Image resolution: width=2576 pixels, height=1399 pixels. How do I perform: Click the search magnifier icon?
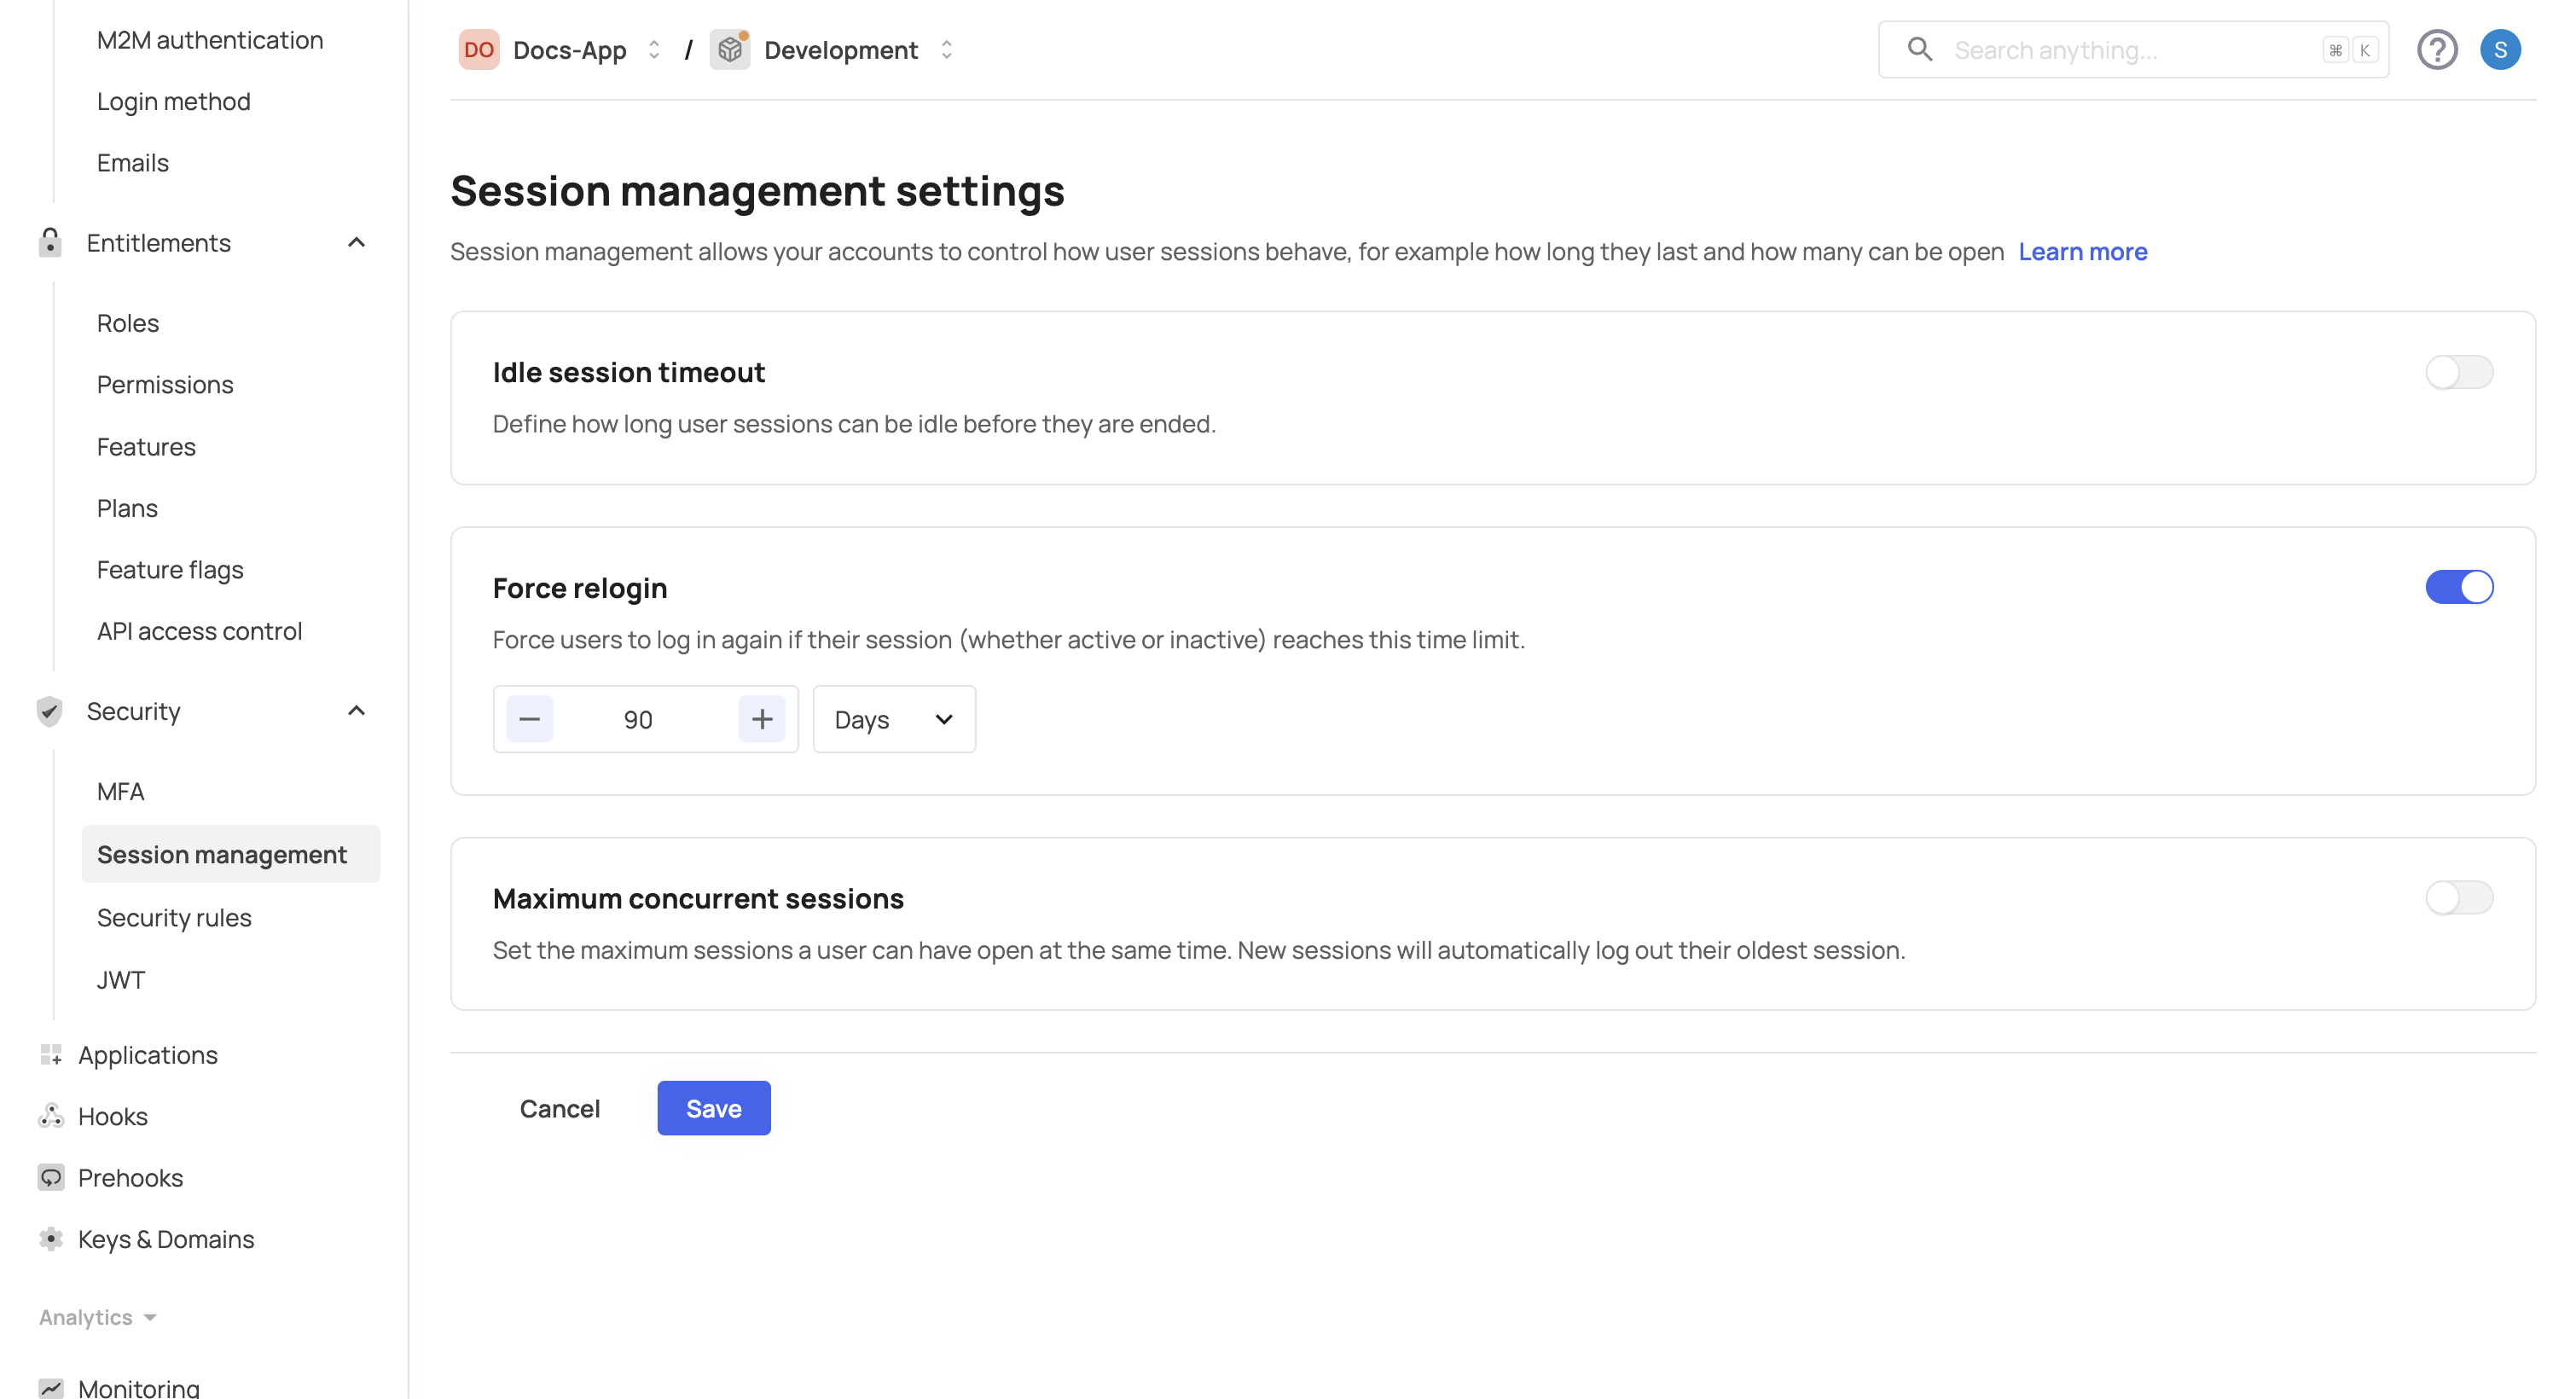tap(1918, 49)
